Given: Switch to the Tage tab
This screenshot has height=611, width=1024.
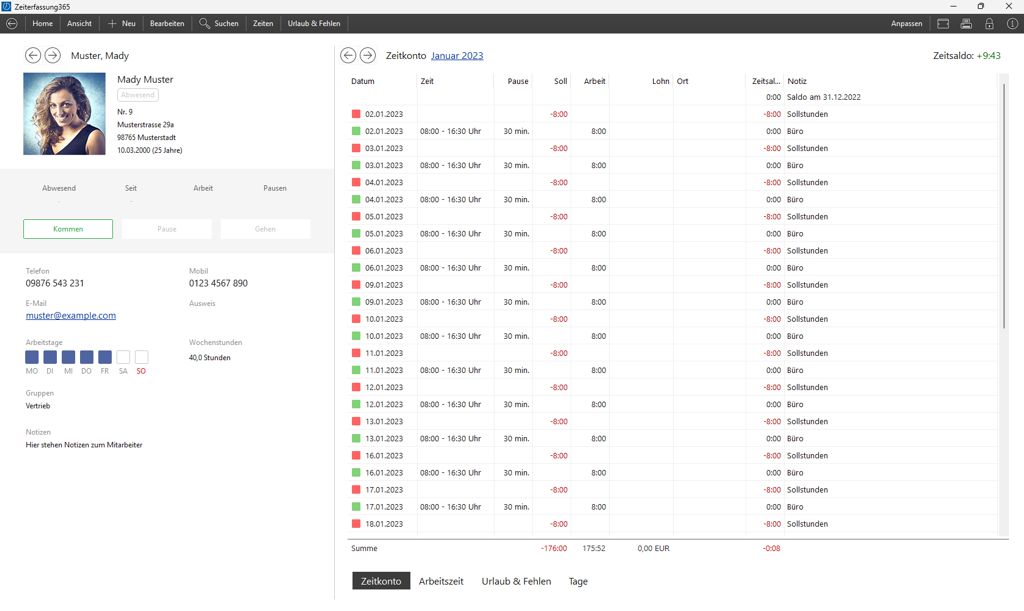Looking at the screenshot, I should click(x=578, y=581).
